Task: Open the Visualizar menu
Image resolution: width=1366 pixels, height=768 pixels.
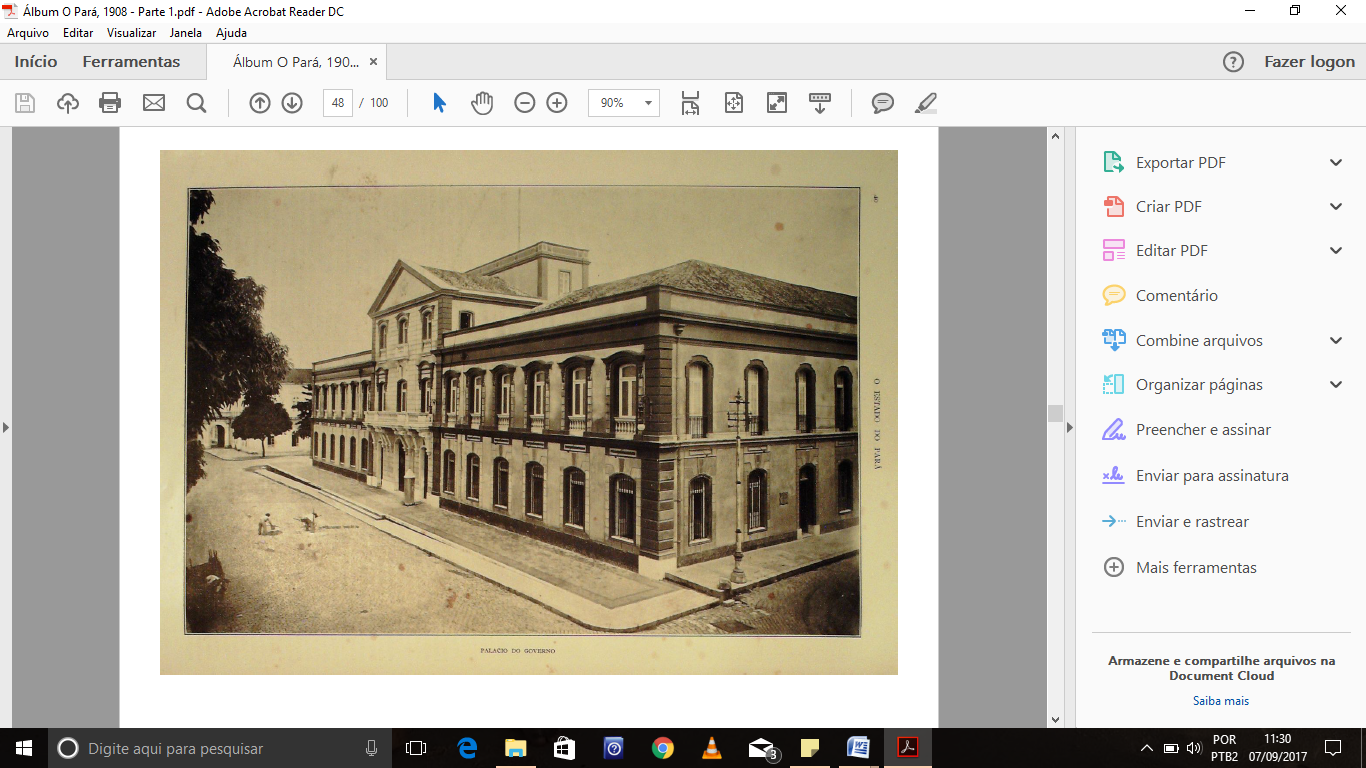Action: [x=131, y=33]
